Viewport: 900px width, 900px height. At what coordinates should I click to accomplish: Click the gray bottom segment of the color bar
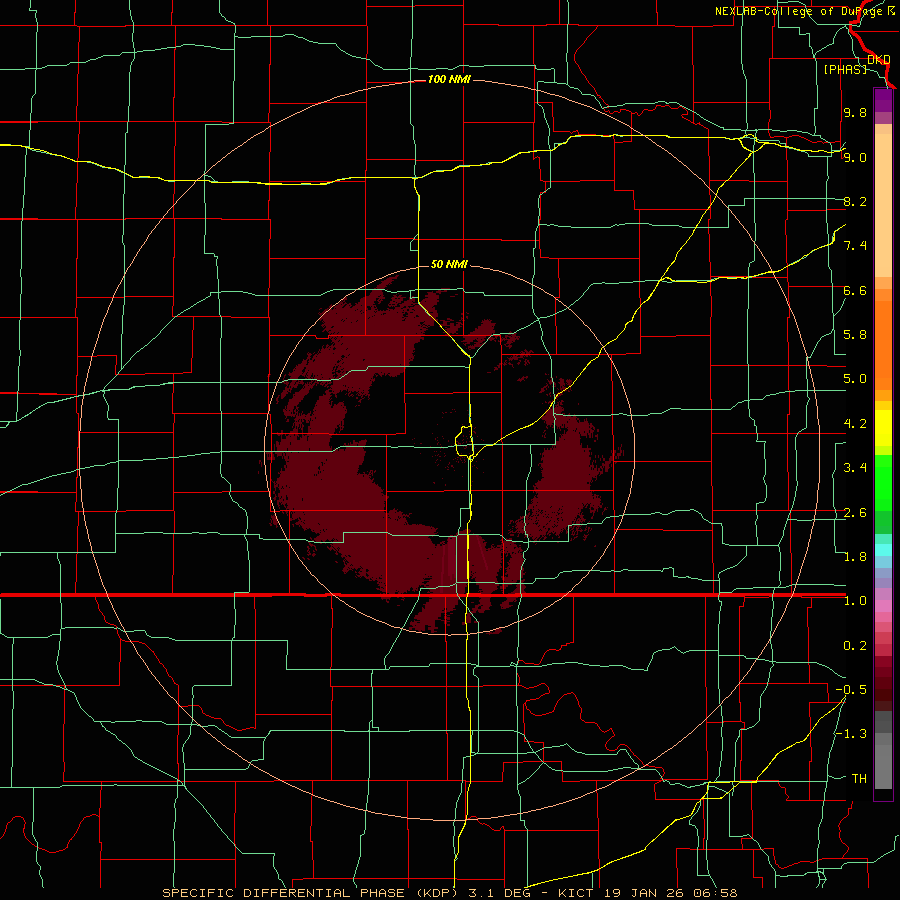[883, 767]
